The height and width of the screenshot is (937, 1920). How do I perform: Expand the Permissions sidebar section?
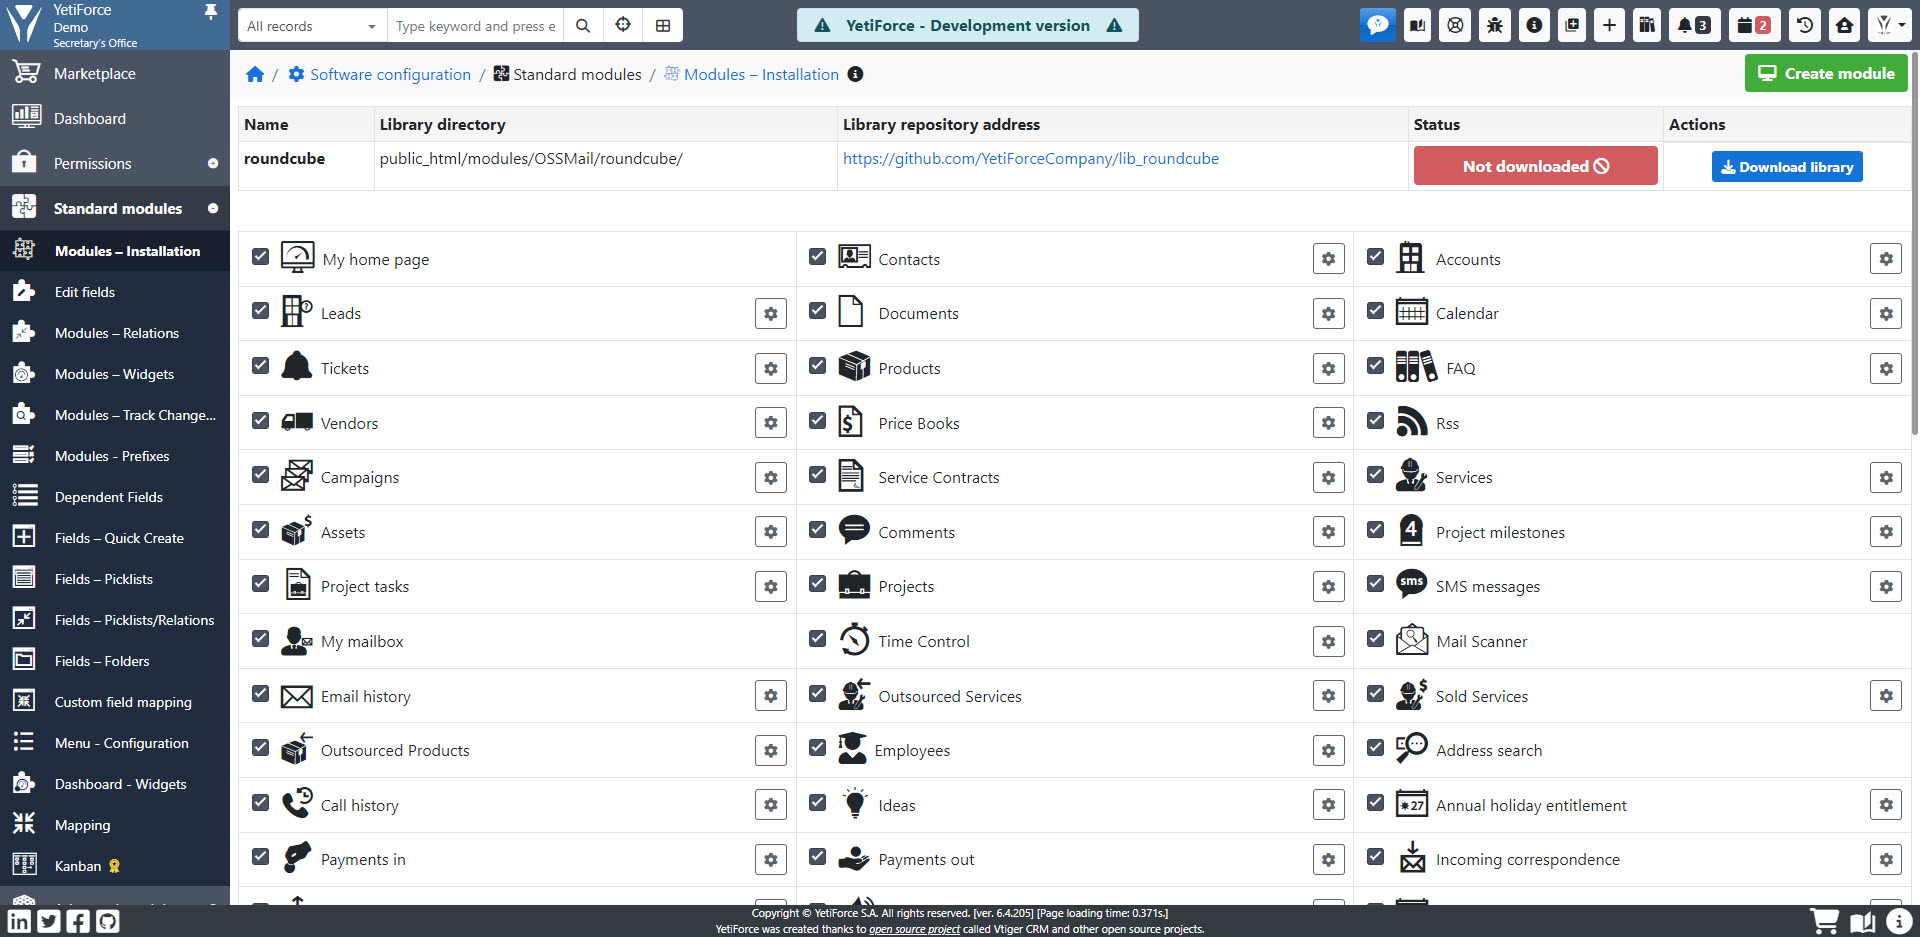tap(213, 163)
